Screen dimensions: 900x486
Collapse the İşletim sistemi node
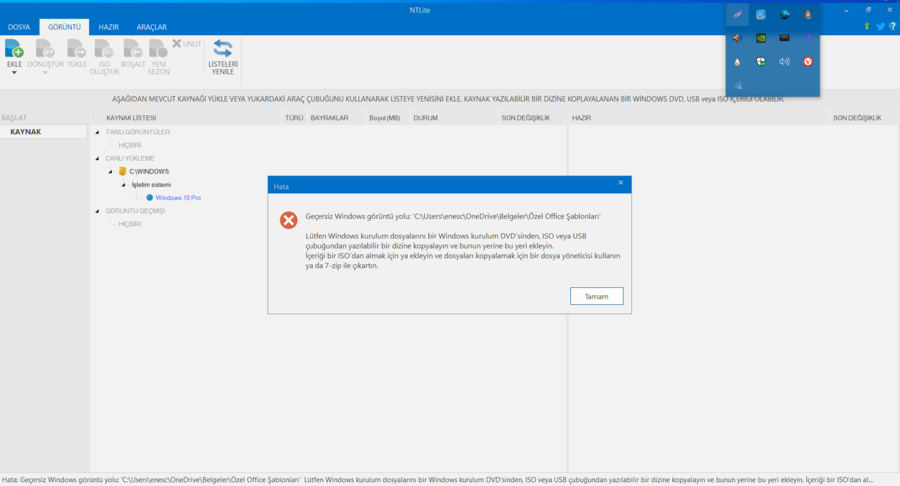tap(123, 185)
